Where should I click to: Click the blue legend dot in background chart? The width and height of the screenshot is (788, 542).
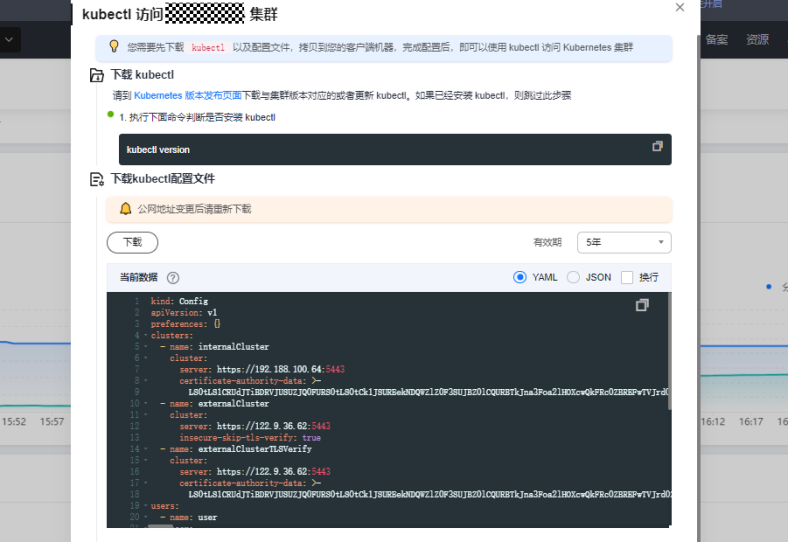[x=768, y=287]
